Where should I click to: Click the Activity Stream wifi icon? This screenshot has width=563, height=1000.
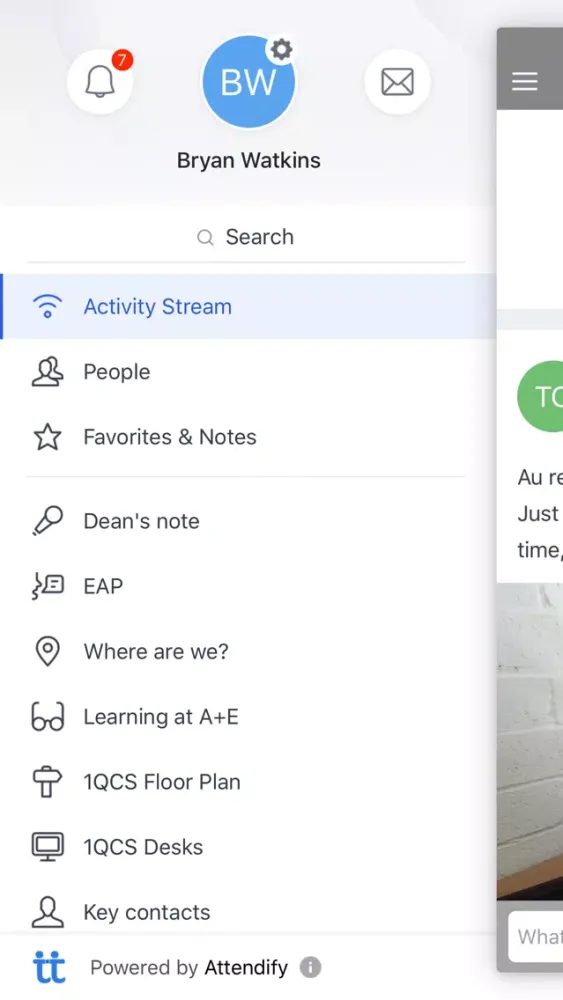click(x=47, y=307)
